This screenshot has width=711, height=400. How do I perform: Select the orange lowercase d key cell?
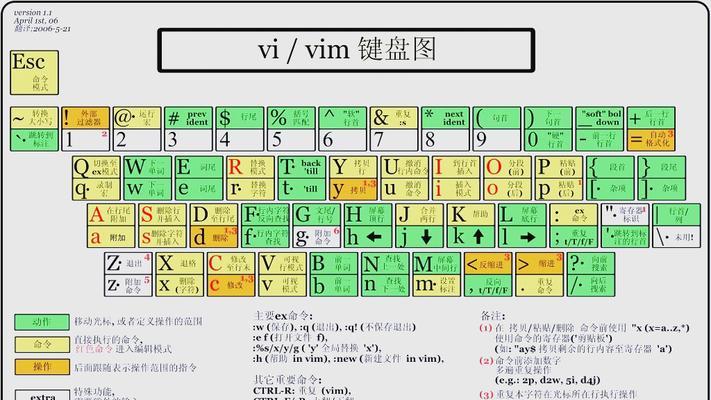tap(214, 236)
